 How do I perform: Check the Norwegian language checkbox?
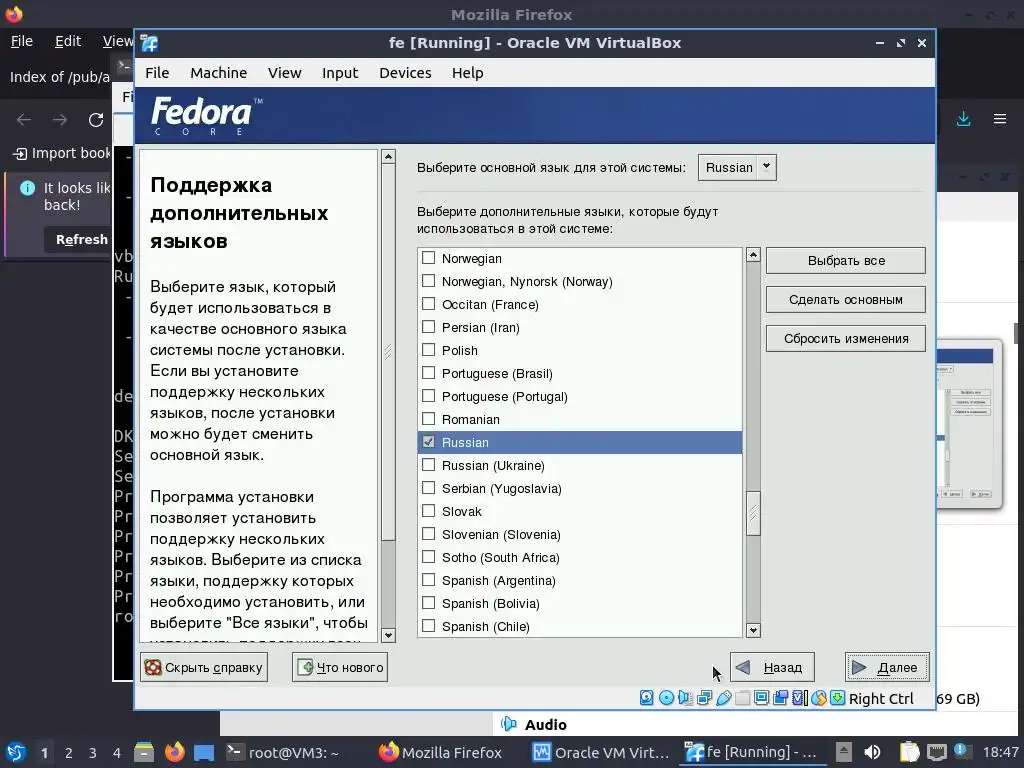pos(428,258)
